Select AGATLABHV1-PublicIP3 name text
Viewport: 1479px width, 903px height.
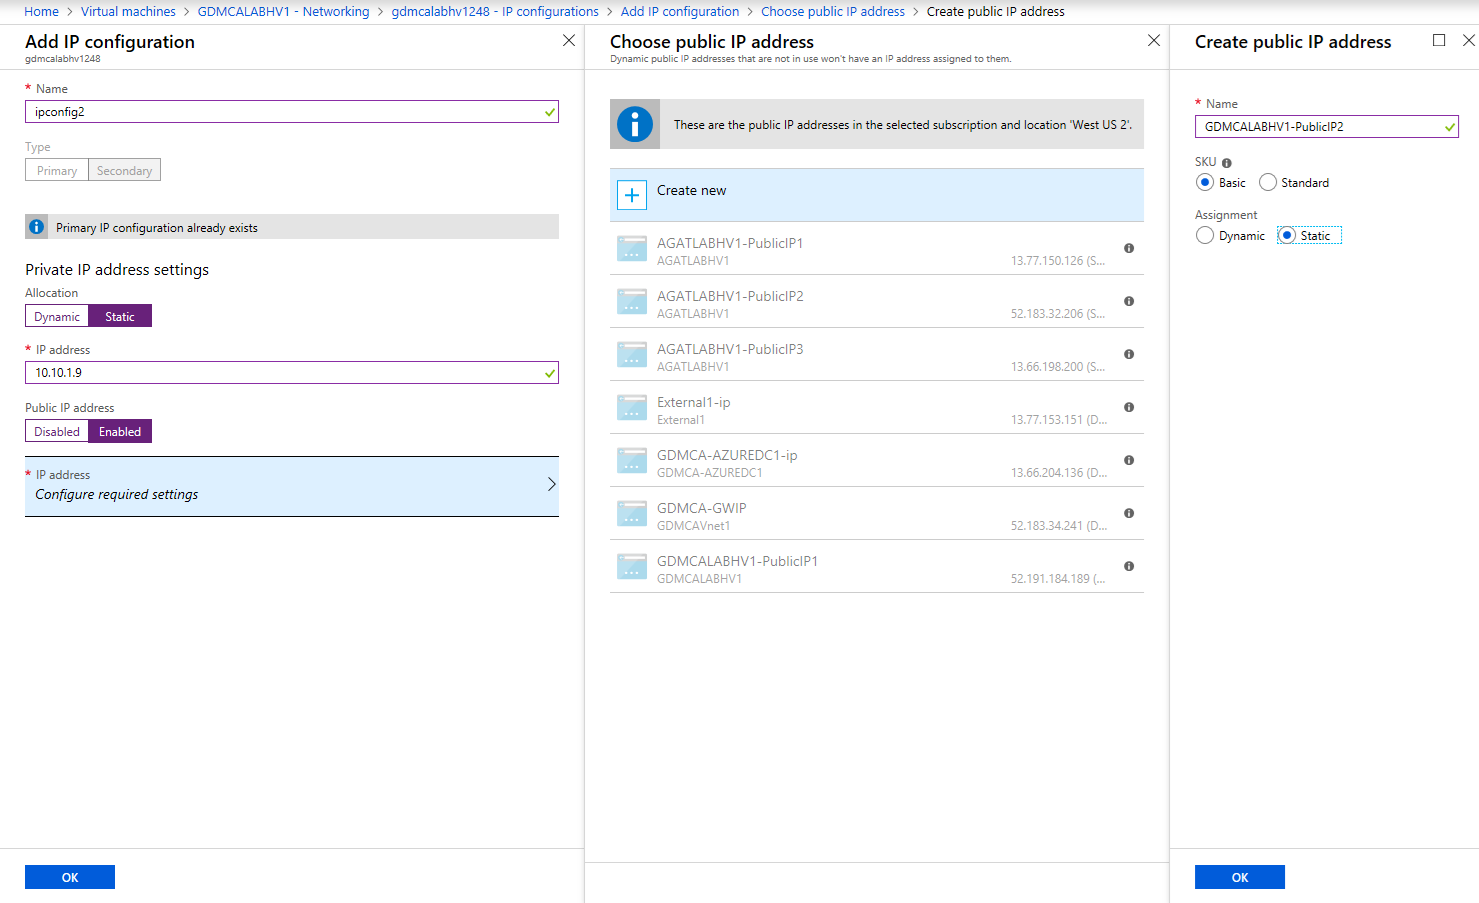click(730, 349)
